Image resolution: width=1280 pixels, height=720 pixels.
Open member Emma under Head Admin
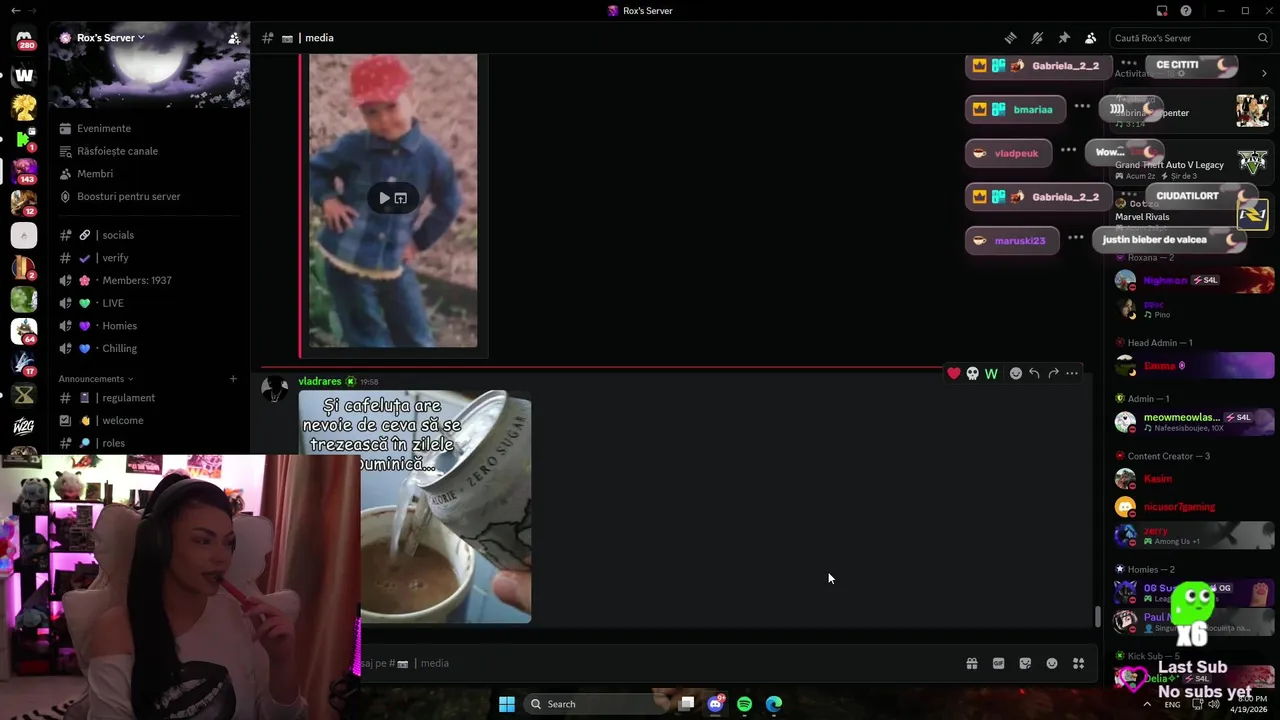click(1194, 366)
